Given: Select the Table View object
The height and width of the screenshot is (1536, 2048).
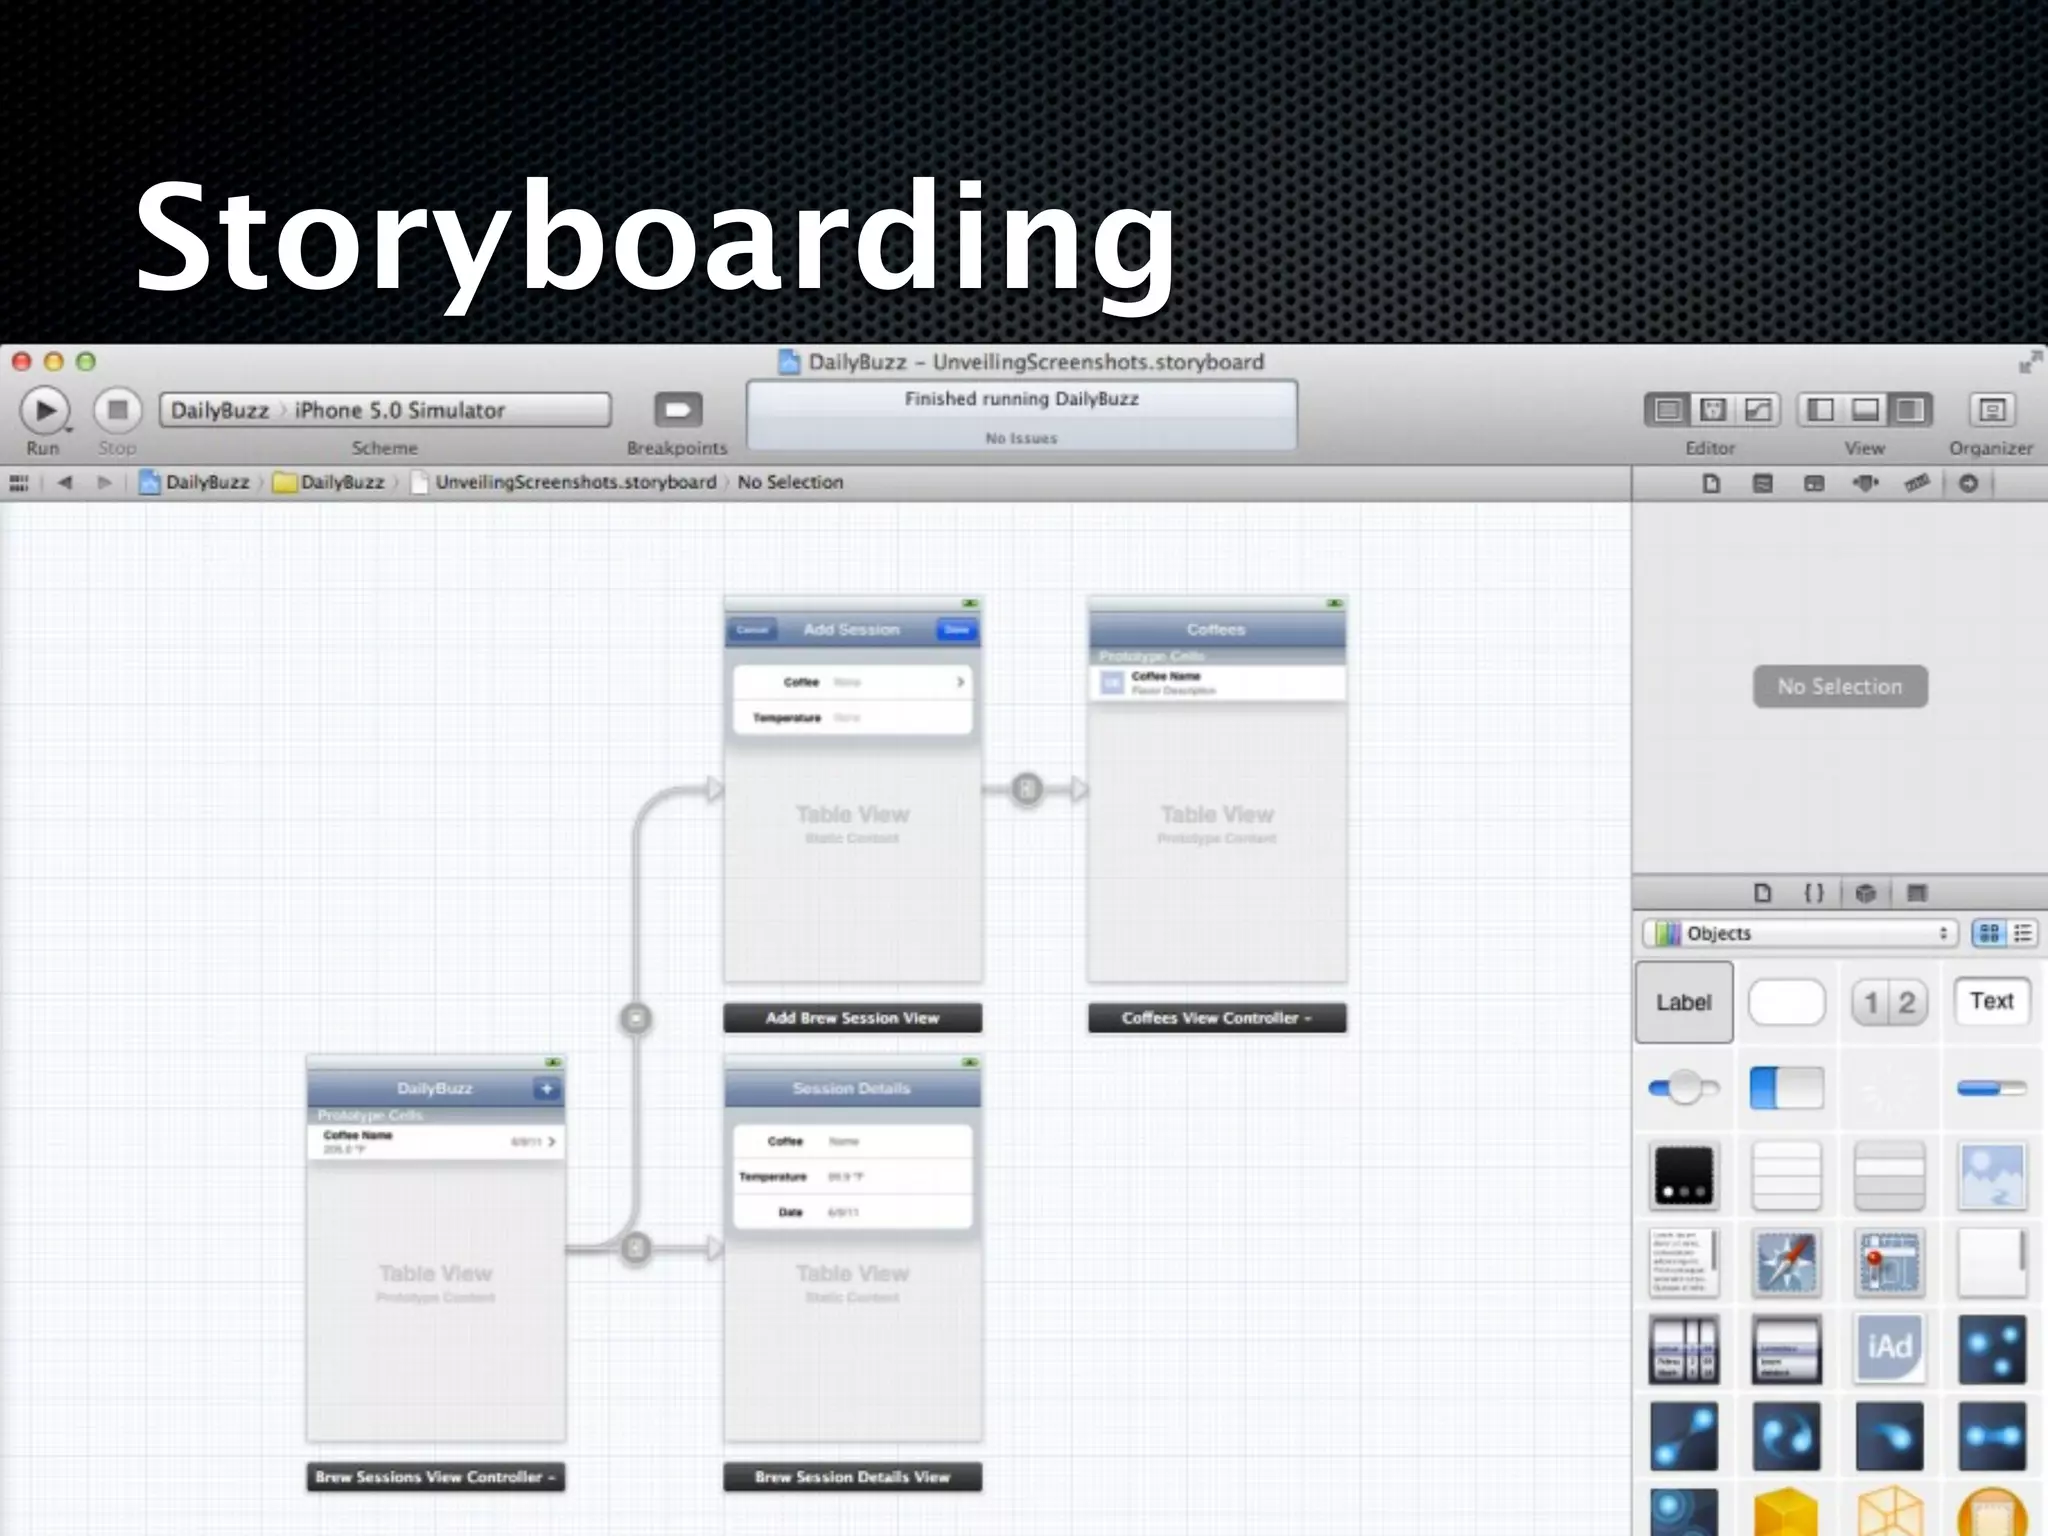Looking at the screenshot, I should coord(1787,1175).
